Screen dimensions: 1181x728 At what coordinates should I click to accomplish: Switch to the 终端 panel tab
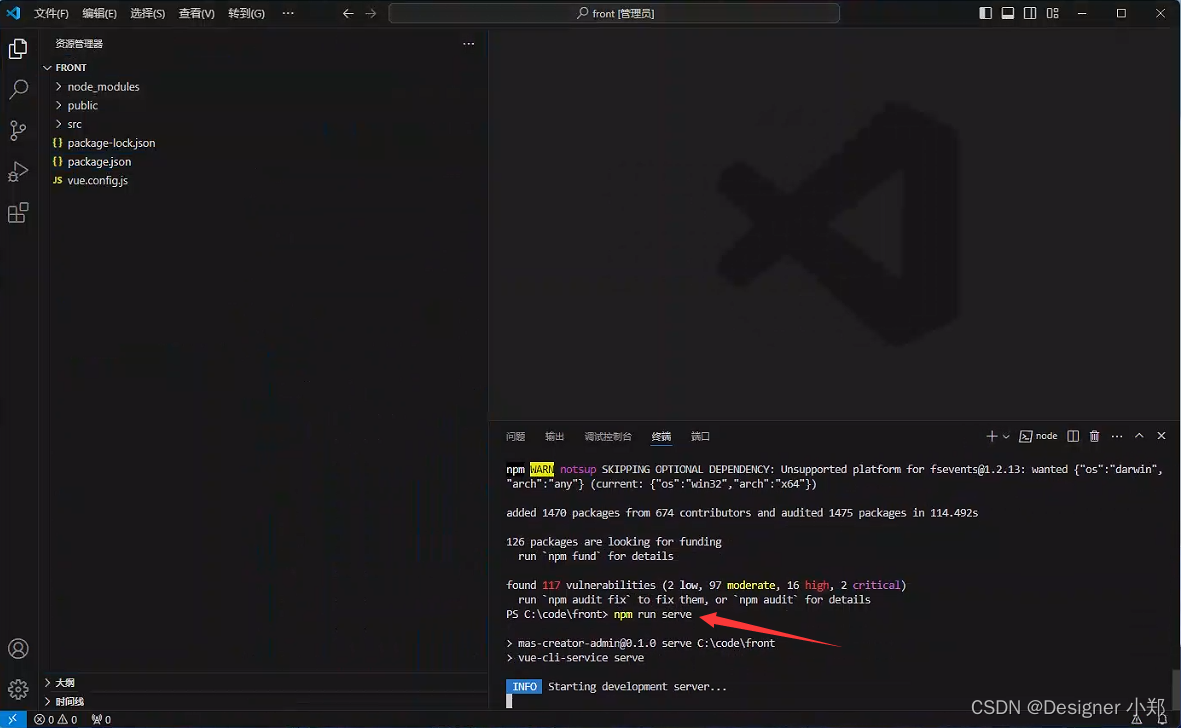(661, 437)
